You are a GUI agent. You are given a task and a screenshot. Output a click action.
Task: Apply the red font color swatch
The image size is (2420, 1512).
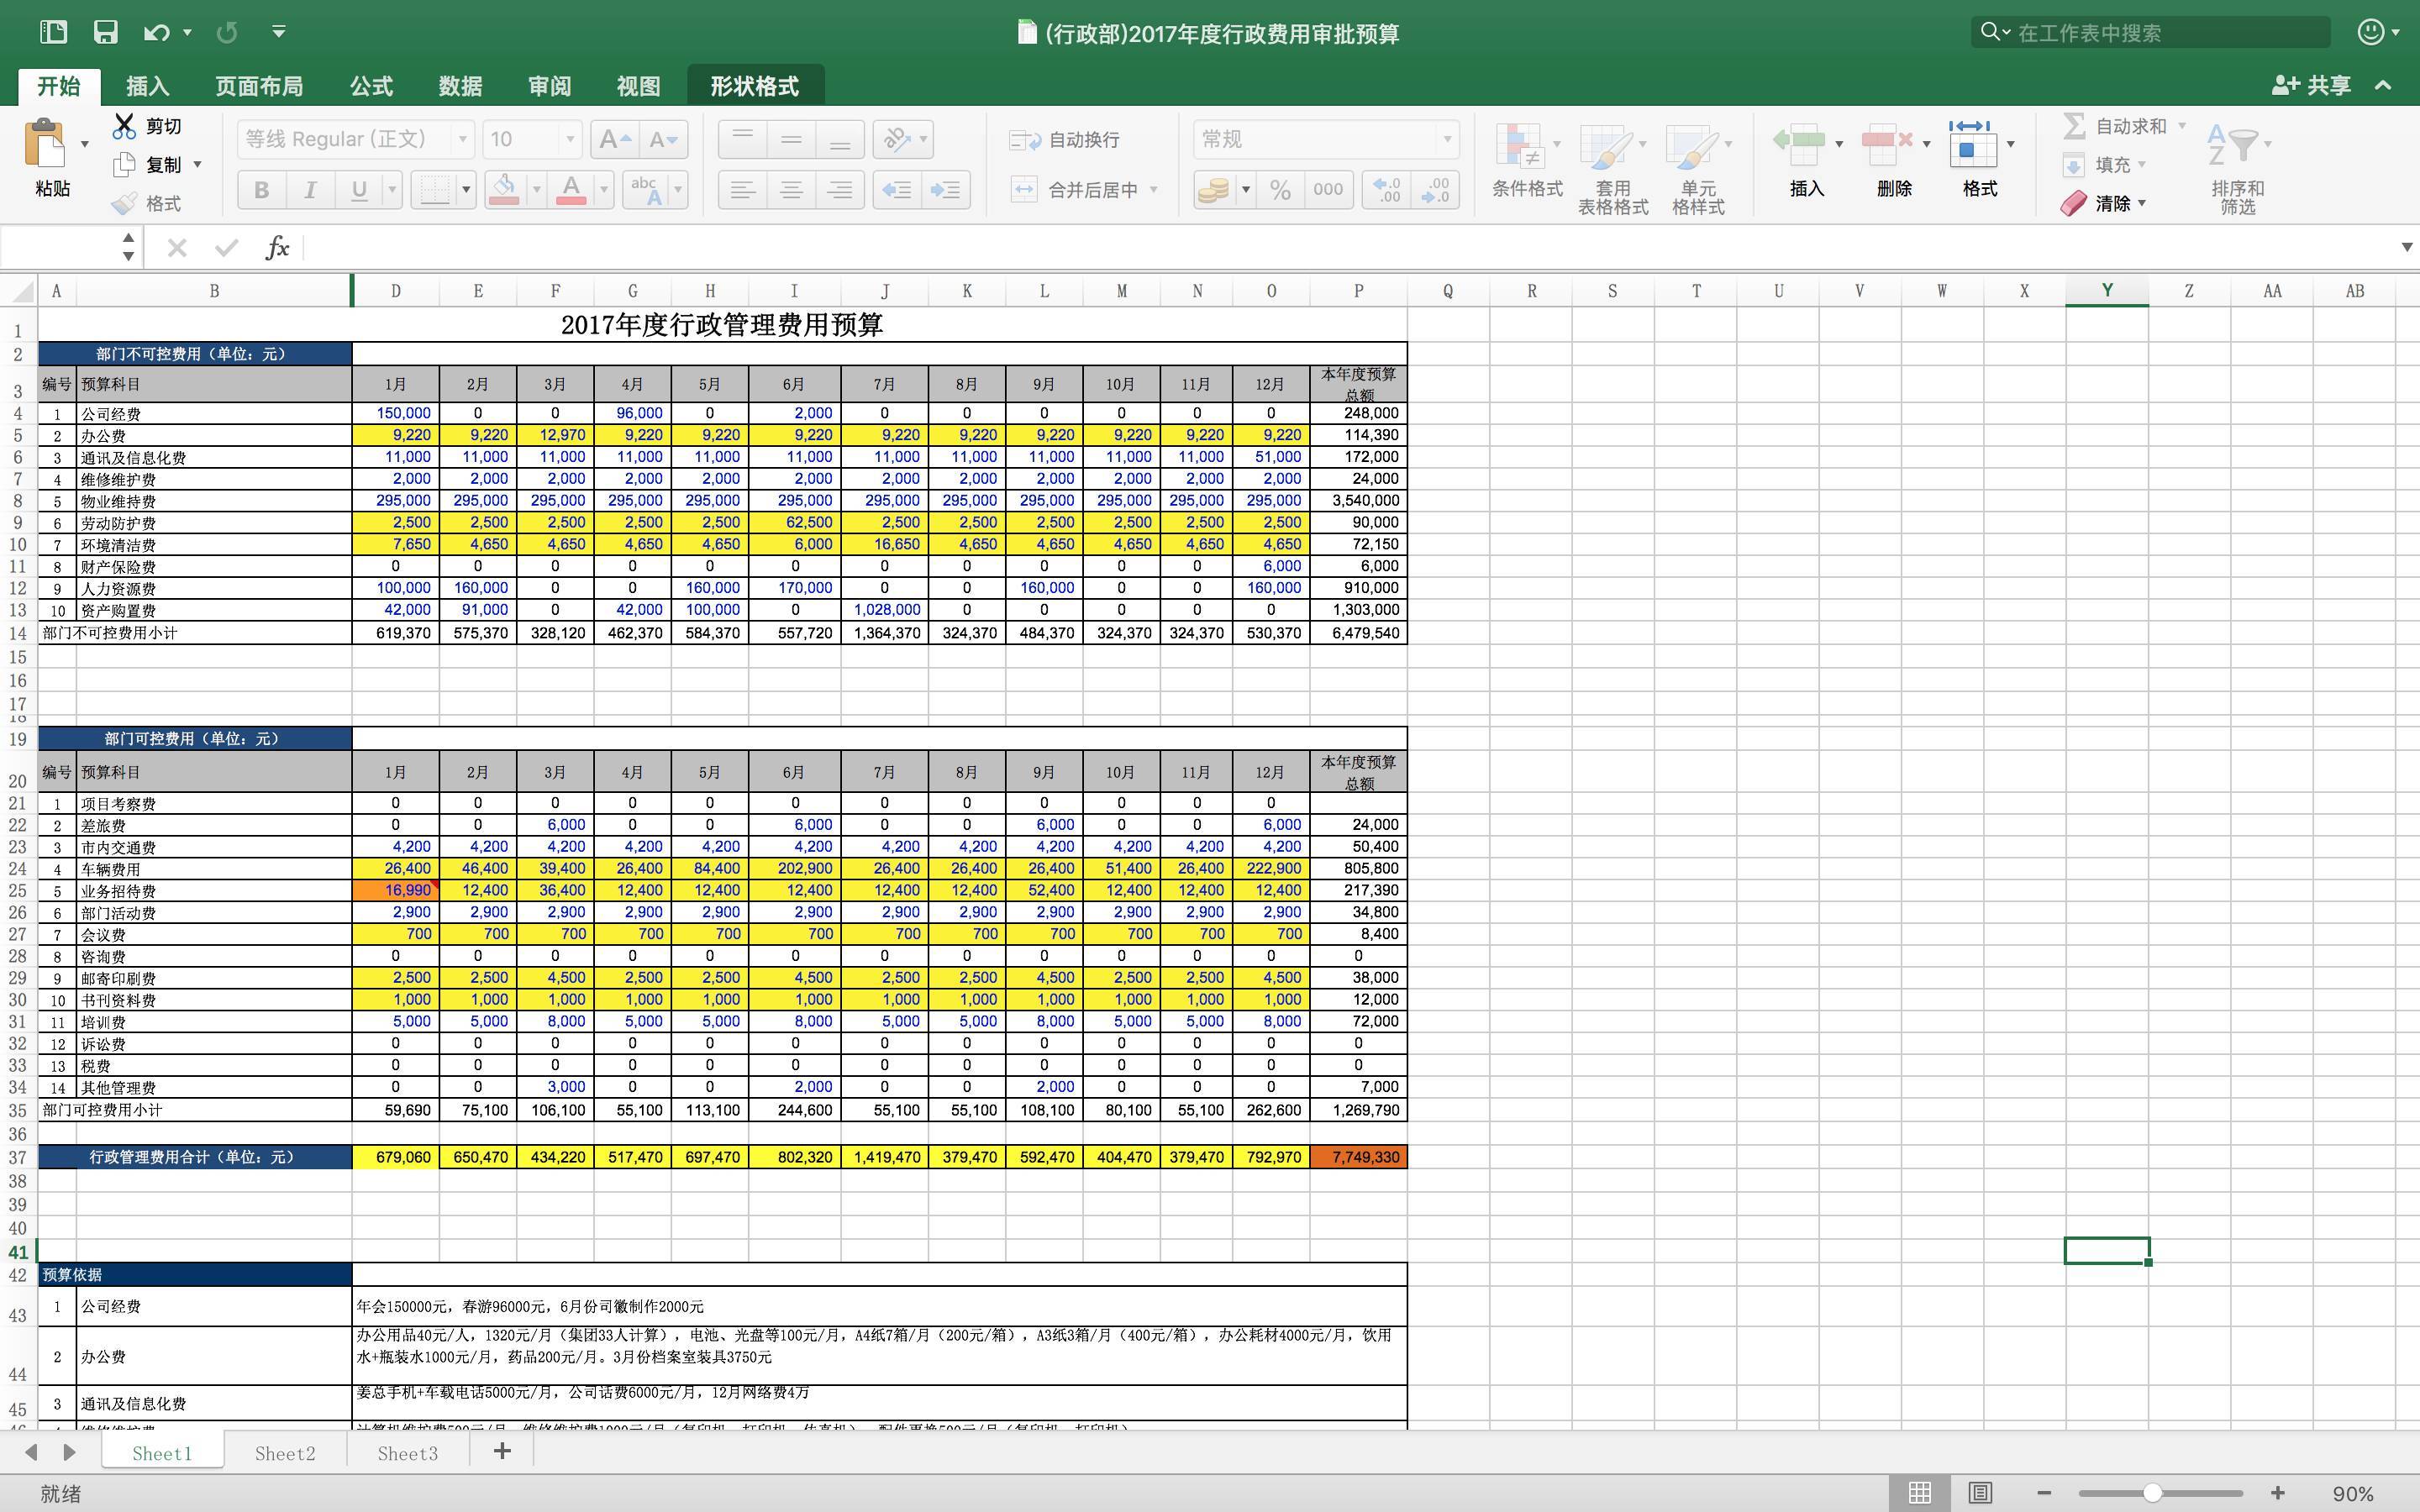571,189
